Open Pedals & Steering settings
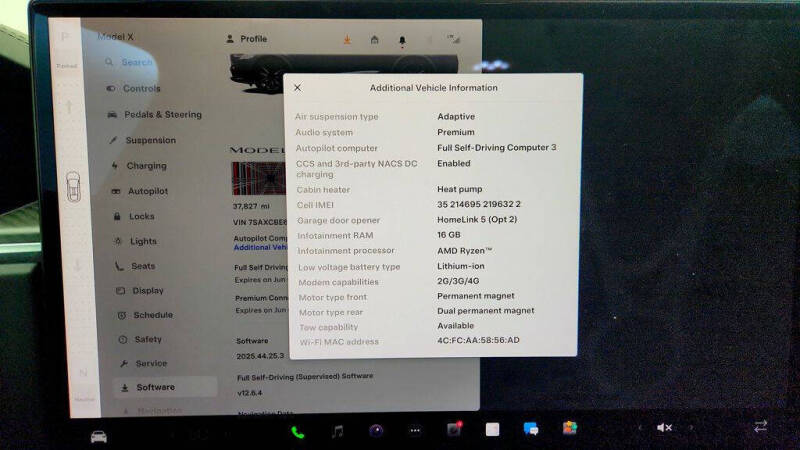This screenshot has height=450, width=800. tap(155, 114)
